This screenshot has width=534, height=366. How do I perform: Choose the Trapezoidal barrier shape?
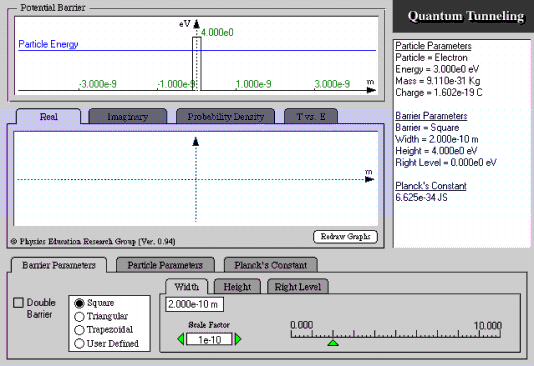pos(79,330)
